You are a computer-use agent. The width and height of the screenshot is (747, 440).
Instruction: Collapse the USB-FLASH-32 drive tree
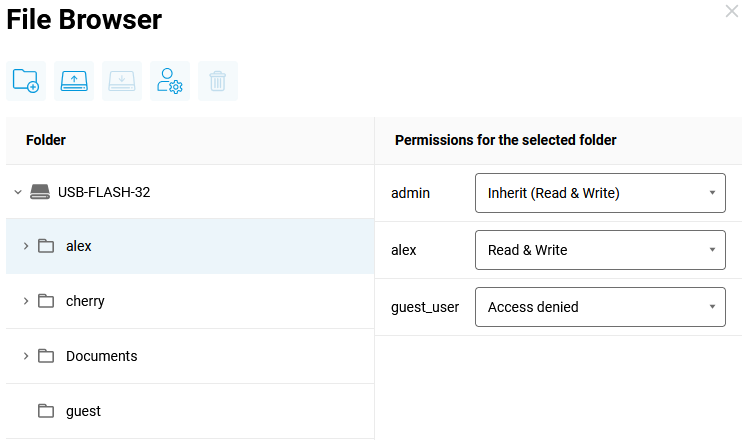(x=18, y=192)
